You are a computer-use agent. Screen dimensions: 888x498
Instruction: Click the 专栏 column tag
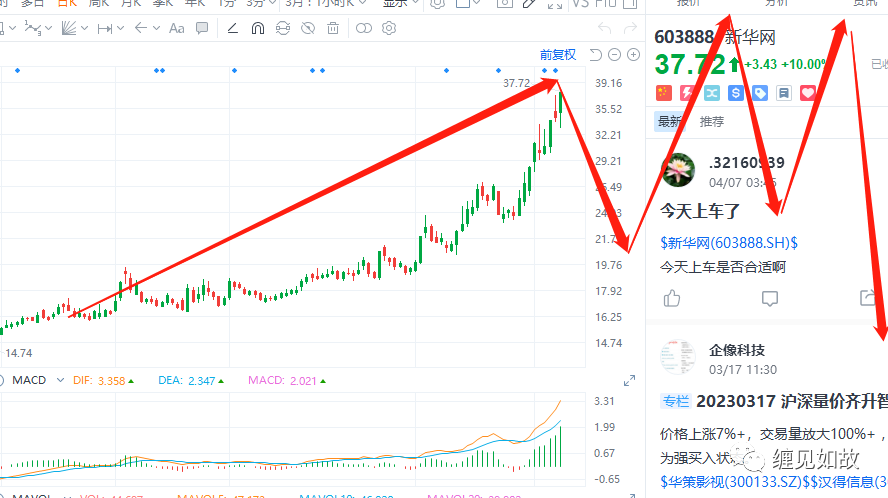(x=676, y=402)
